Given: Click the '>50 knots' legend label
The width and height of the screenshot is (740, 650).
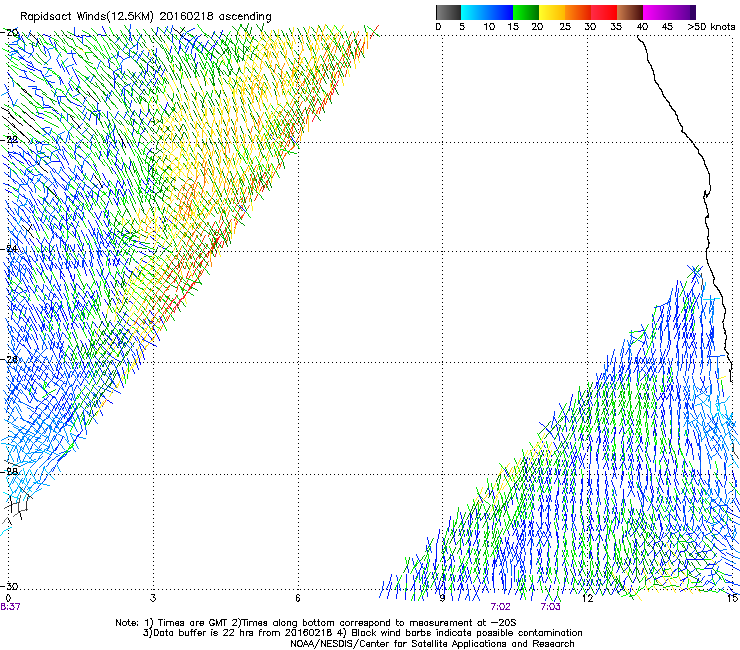Looking at the screenshot, I should click(712, 27).
